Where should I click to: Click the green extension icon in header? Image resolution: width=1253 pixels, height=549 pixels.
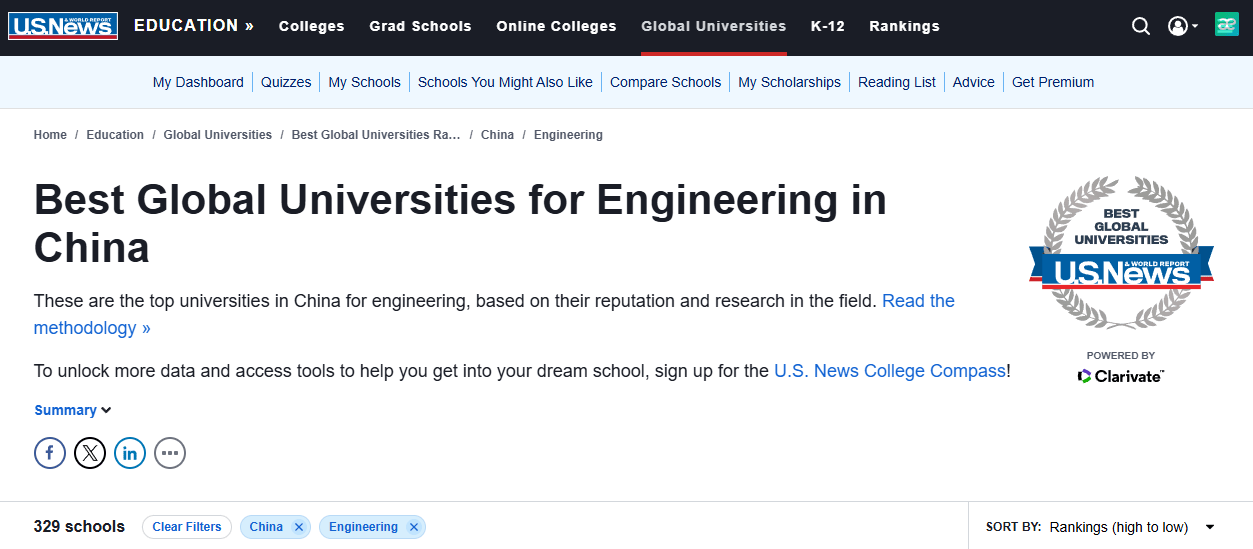pos(1226,26)
